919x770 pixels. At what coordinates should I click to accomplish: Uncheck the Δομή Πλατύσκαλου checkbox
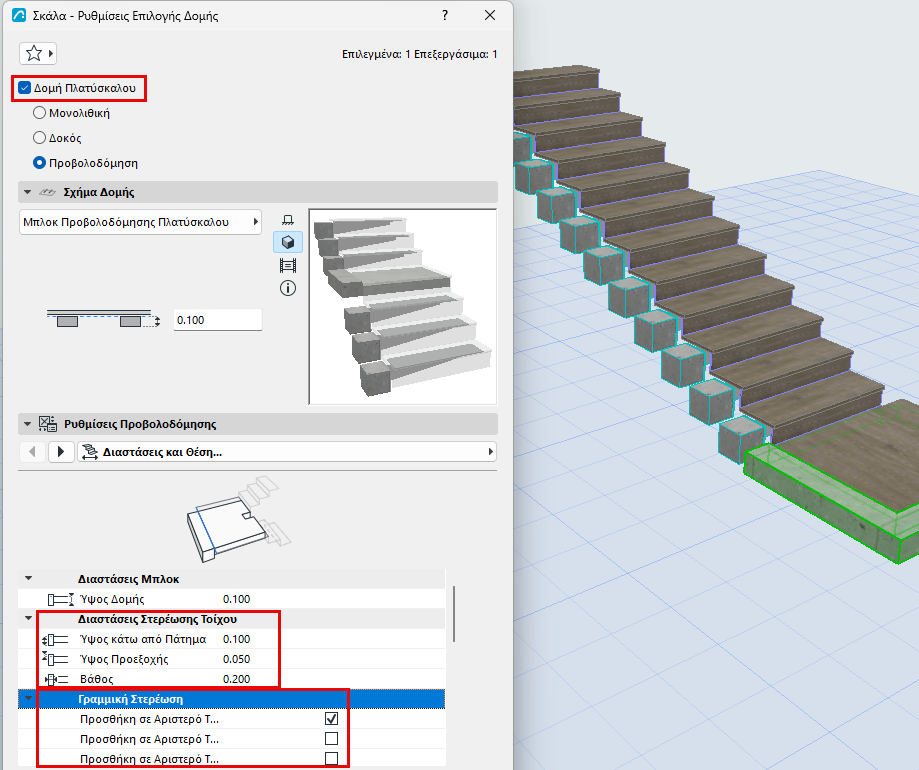coord(24,88)
